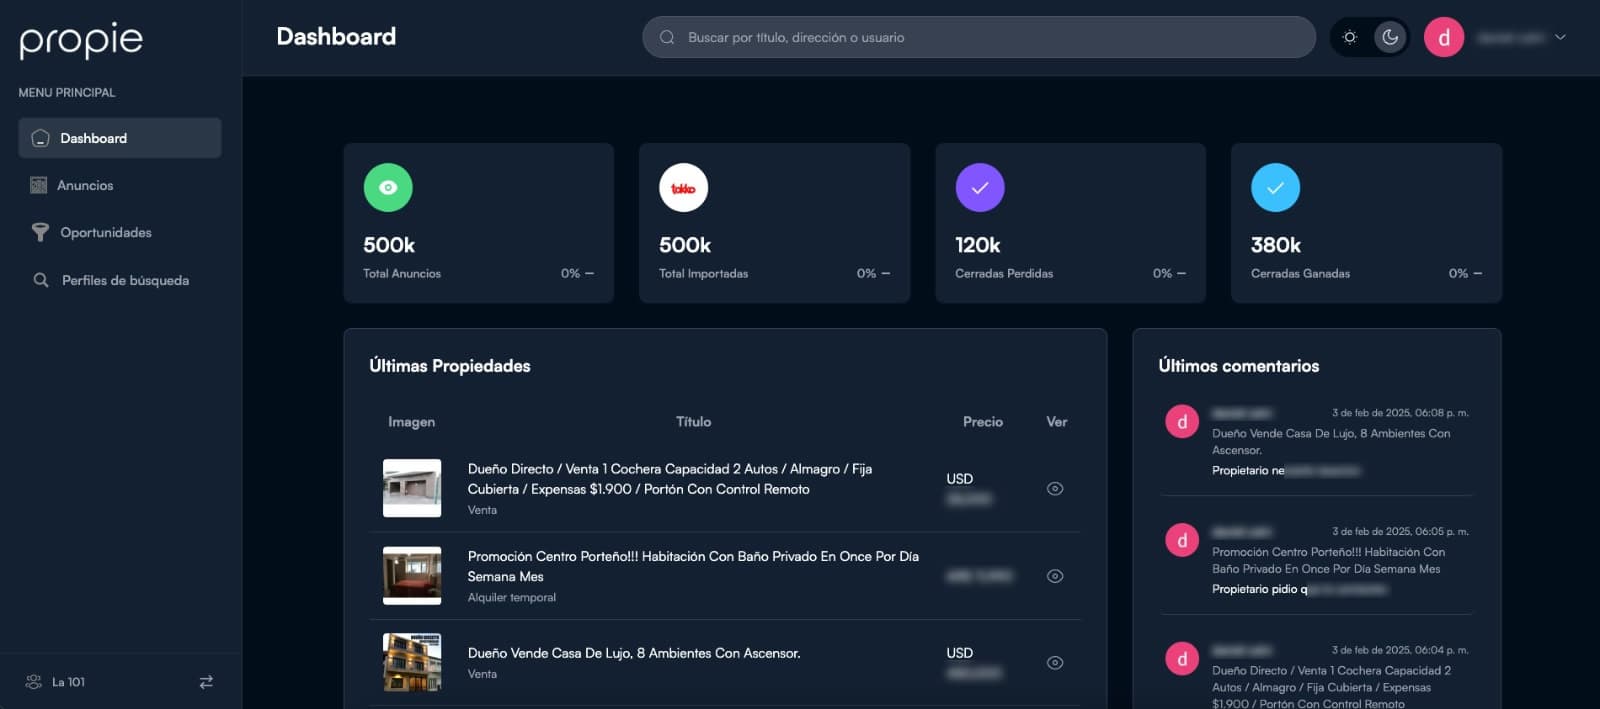Click the avatar on the 06:08 p. m. comment
This screenshot has height=709, width=1600.
click(1182, 422)
